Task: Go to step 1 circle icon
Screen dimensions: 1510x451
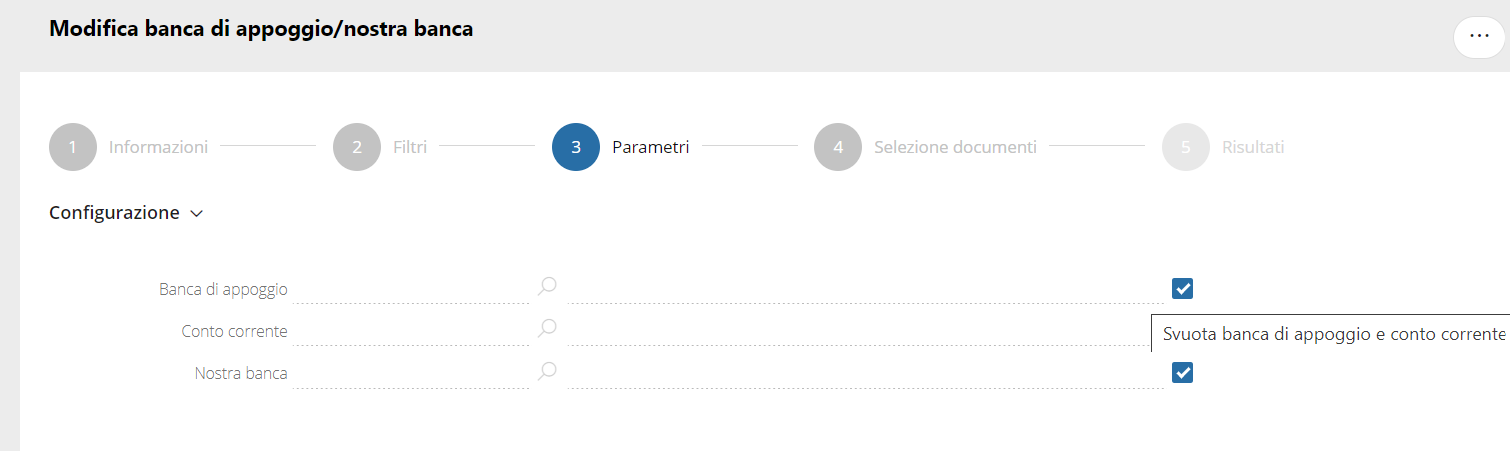Action: coord(72,147)
